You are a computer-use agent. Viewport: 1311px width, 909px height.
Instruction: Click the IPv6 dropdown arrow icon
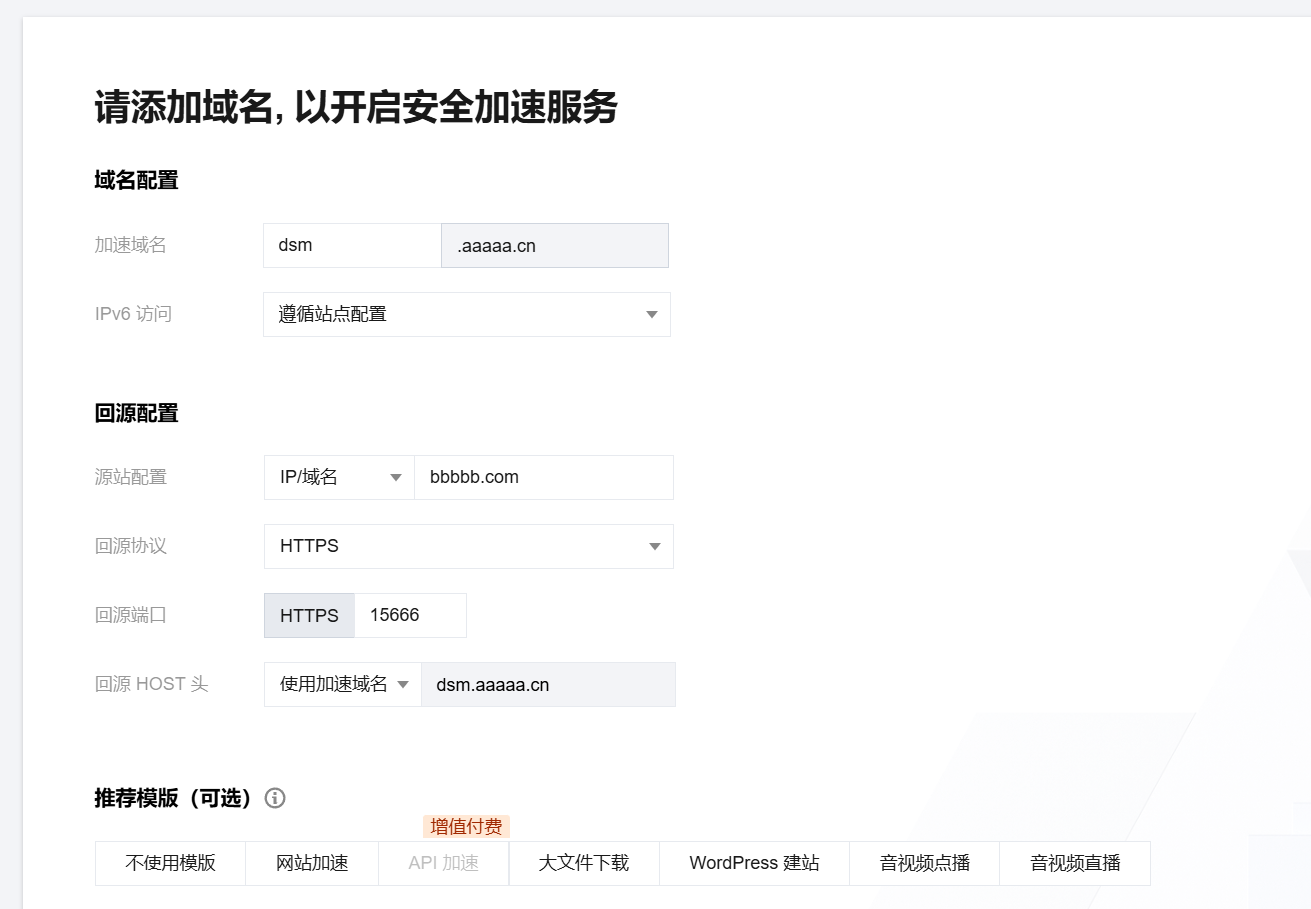[652, 314]
